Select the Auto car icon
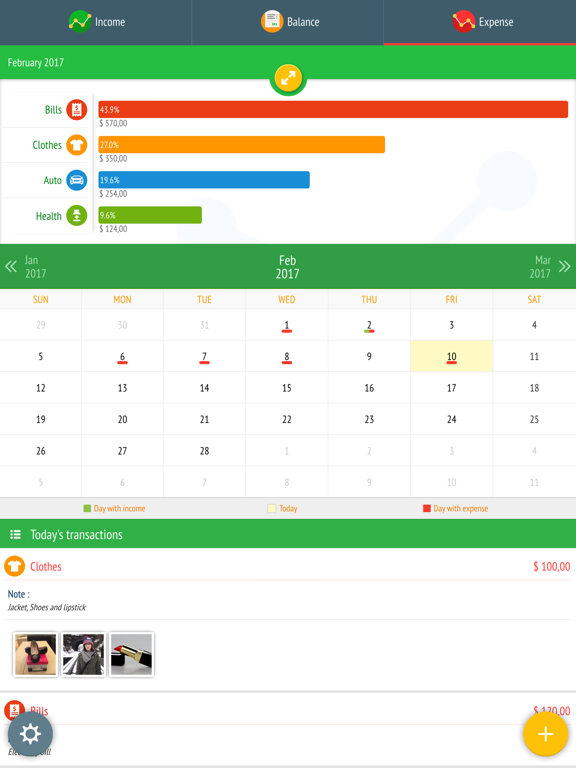The image size is (576, 768). tap(77, 180)
